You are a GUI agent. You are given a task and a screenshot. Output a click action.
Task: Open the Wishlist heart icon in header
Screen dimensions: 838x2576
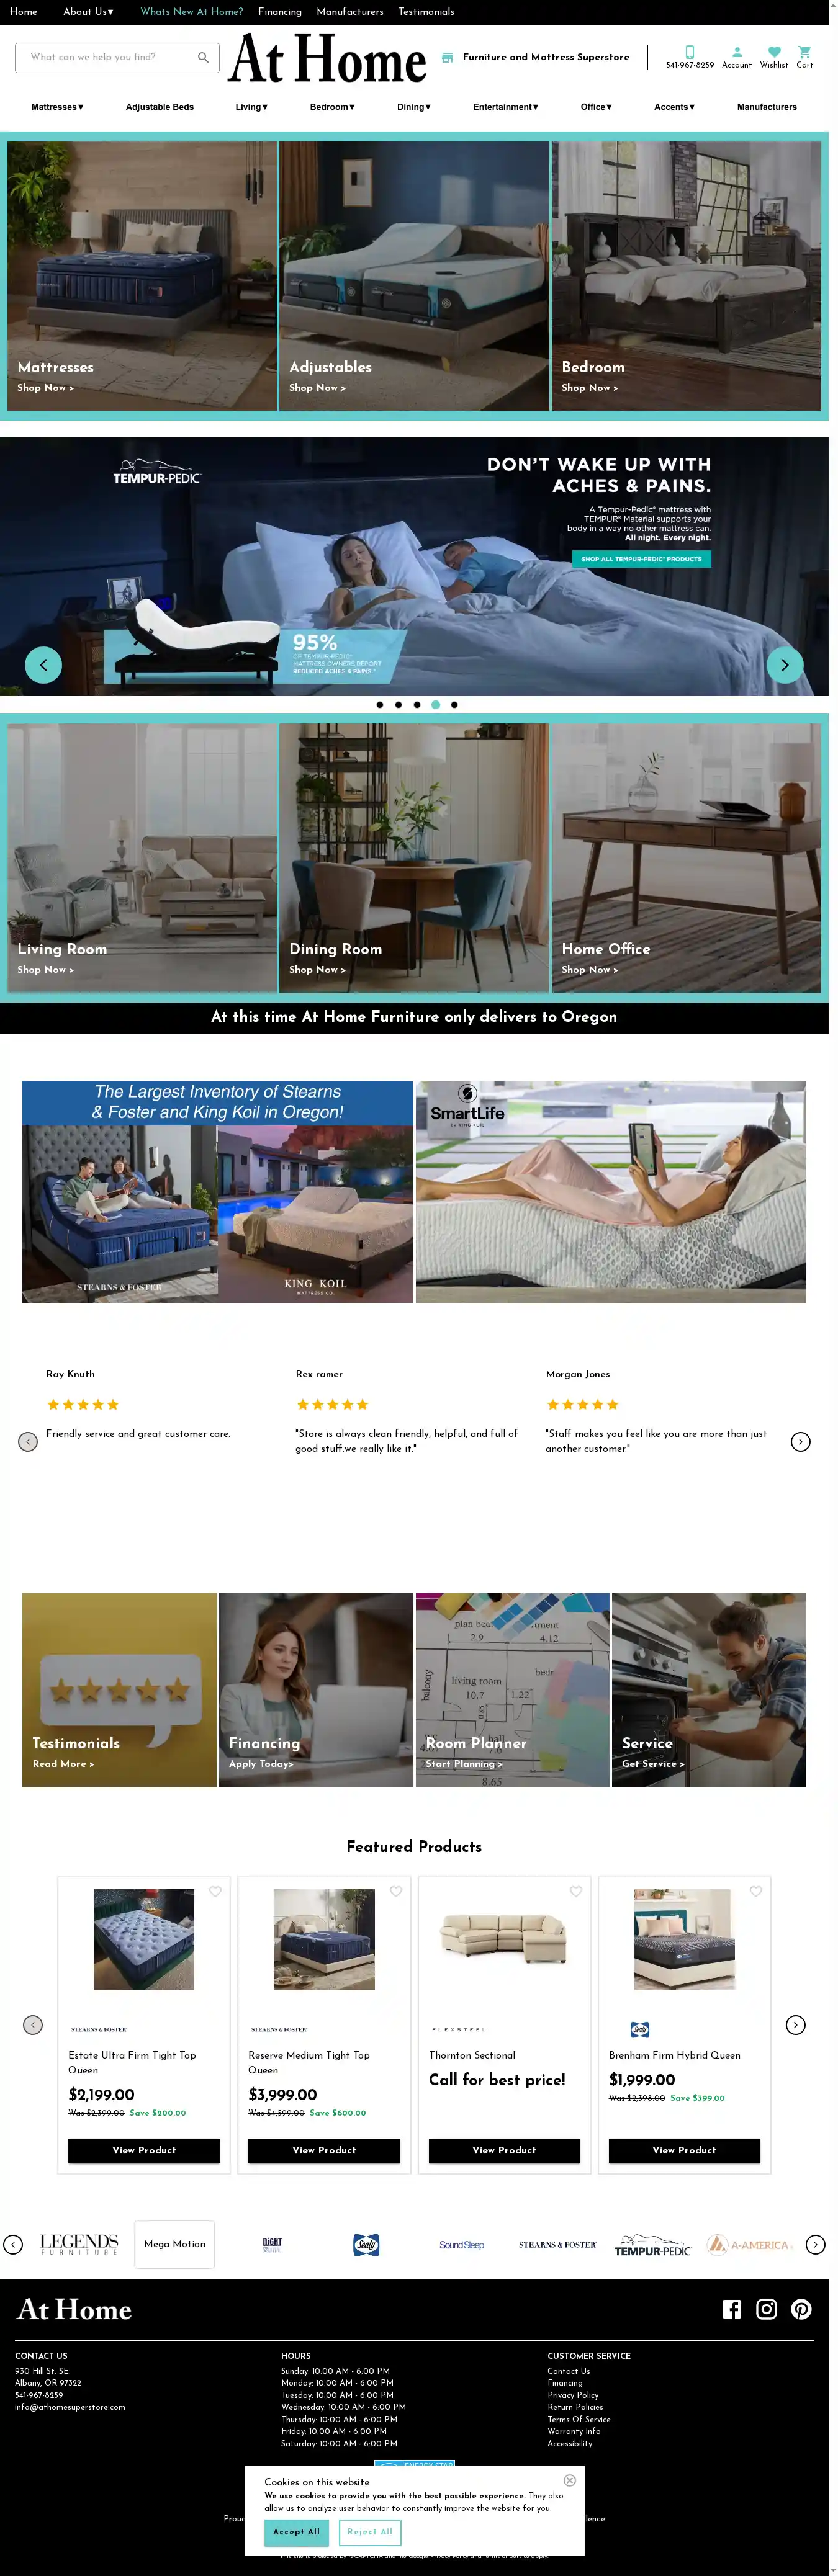tap(774, 52)
